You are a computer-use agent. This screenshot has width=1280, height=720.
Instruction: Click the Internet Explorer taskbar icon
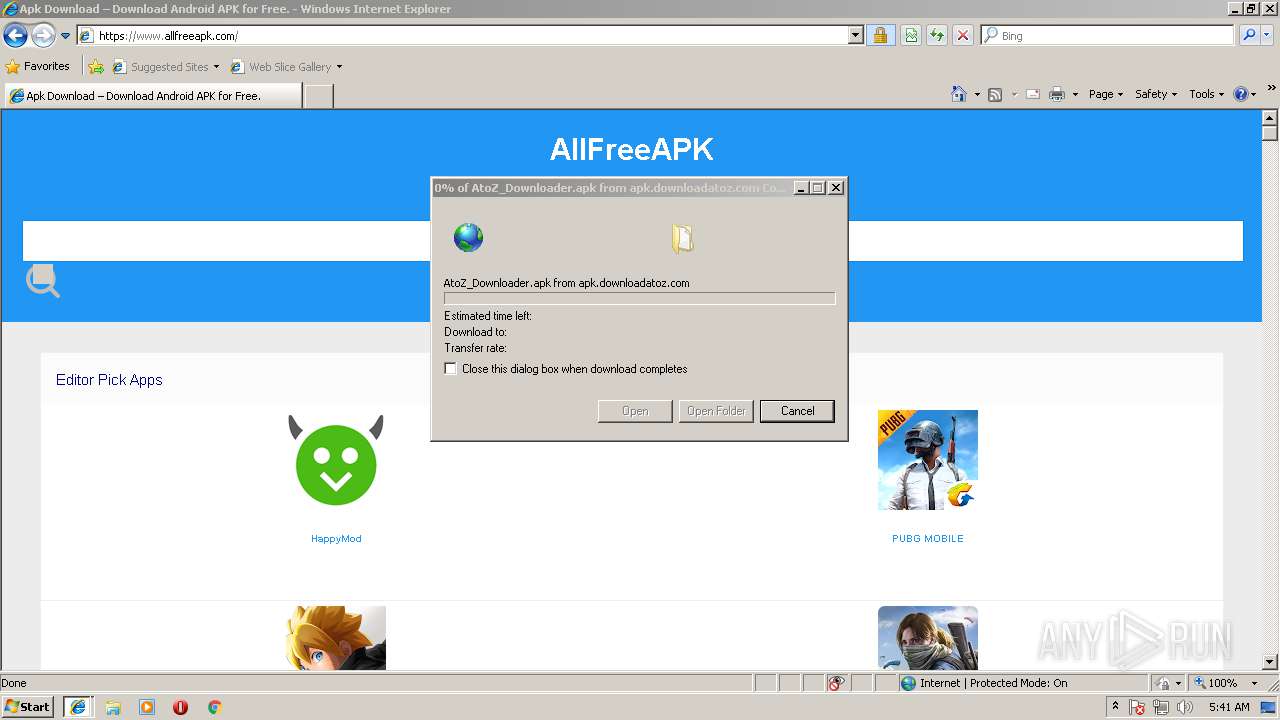(77, 707)
